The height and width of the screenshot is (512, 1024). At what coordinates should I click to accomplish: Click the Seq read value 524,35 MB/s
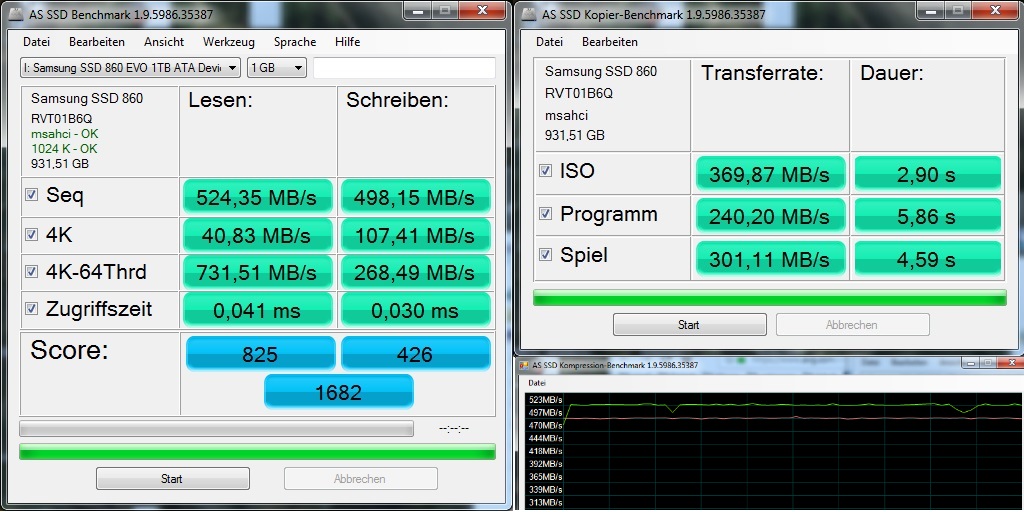[x=257, y=196]
